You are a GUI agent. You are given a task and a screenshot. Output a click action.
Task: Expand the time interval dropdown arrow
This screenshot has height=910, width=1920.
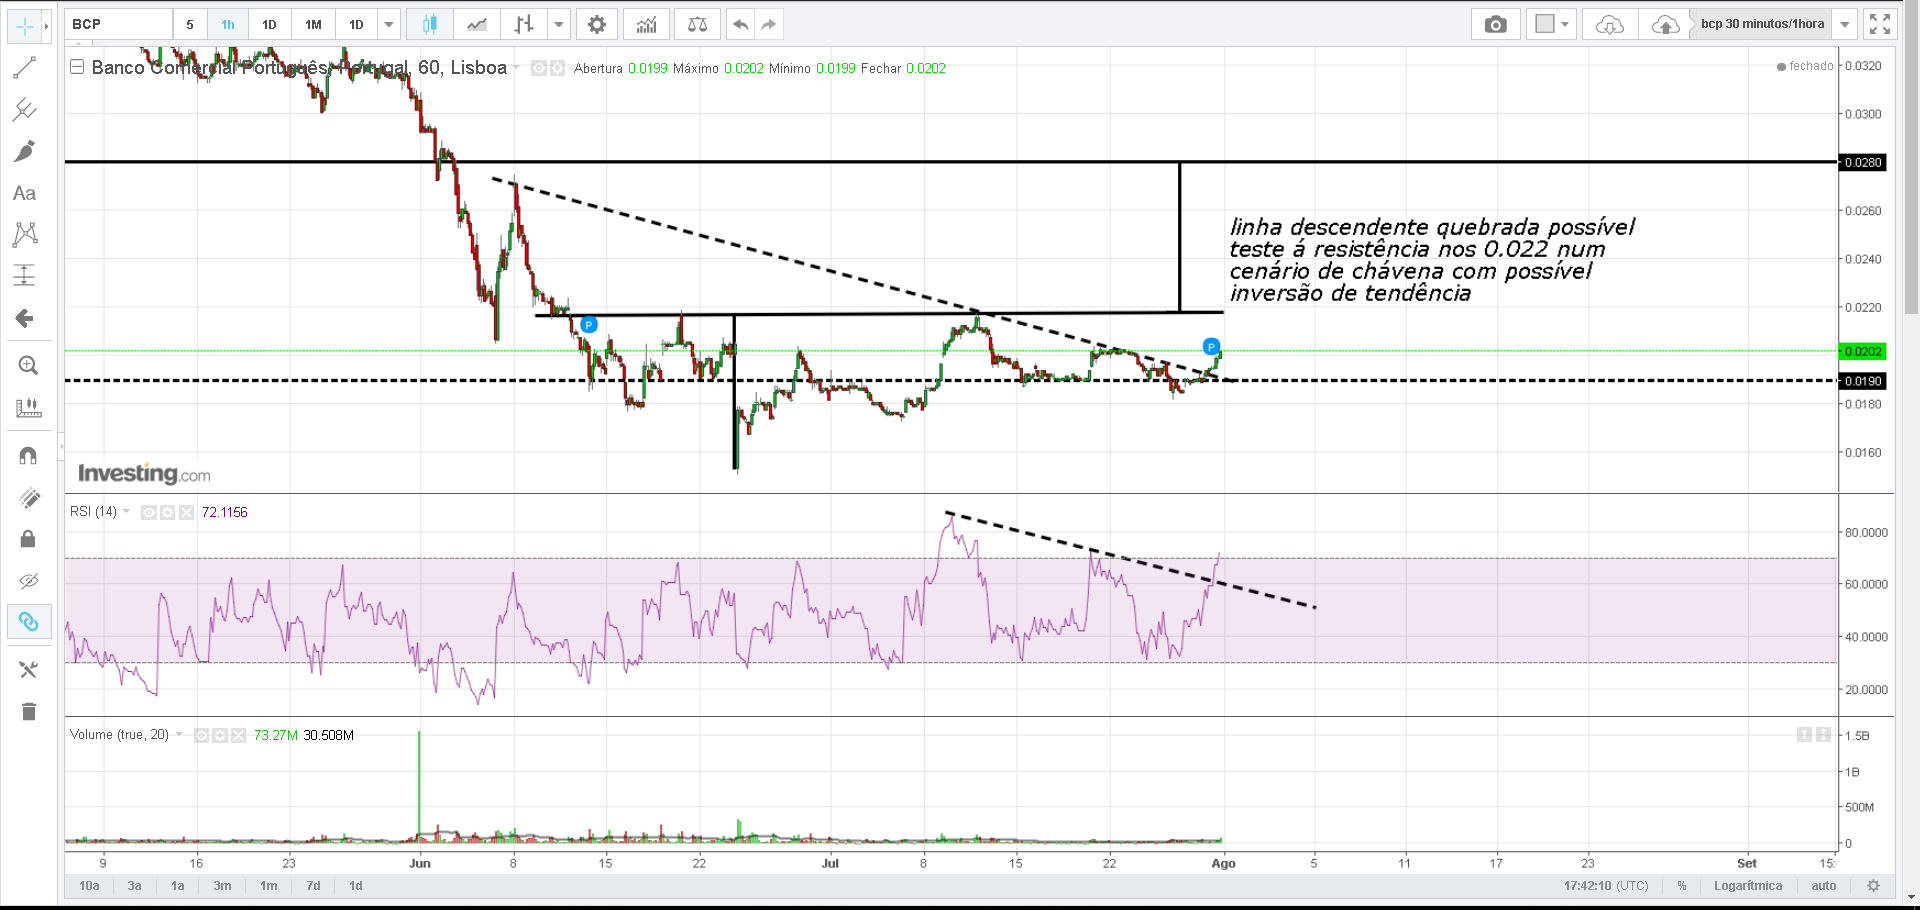click(x=389, y=24)
